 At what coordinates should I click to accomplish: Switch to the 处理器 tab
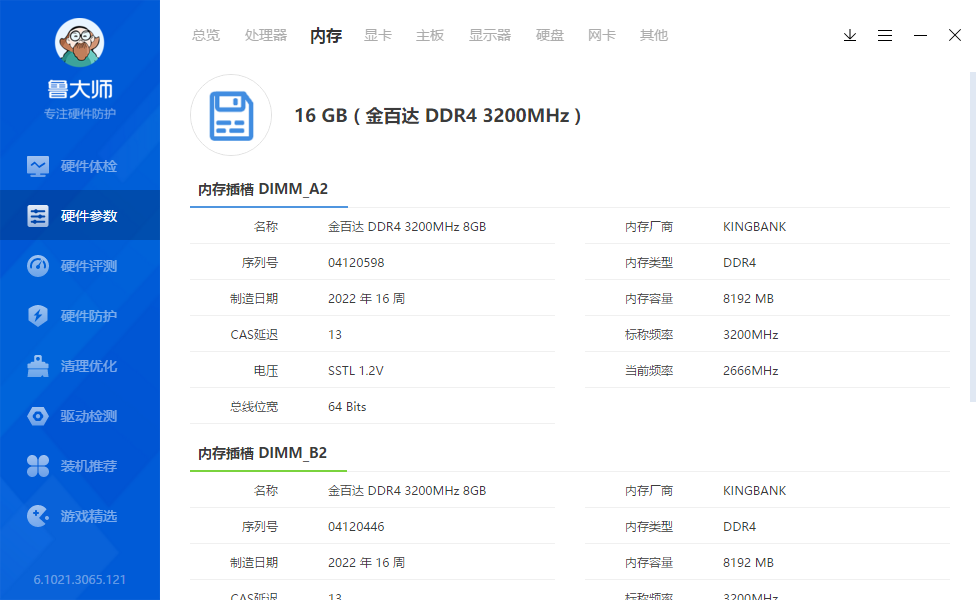pyautogui.click(x=266, y=36)
